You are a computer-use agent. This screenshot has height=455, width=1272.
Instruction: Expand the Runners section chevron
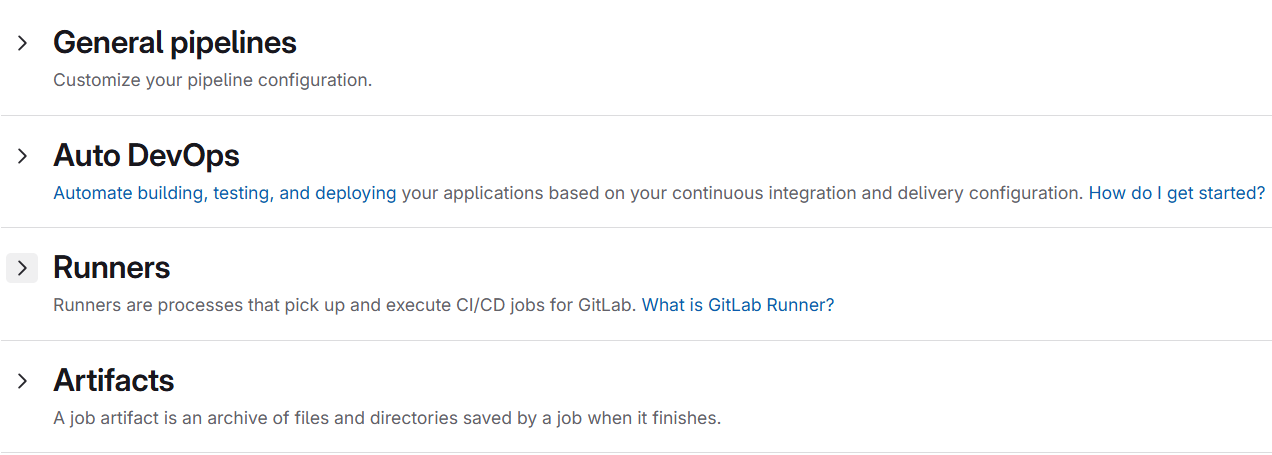tap(22, 268)
